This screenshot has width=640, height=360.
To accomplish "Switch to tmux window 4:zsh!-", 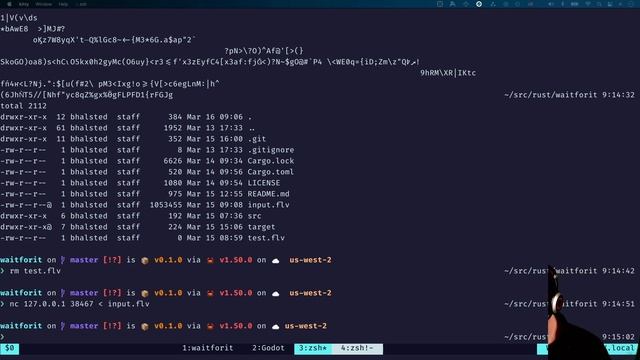I will coord(357,348).
